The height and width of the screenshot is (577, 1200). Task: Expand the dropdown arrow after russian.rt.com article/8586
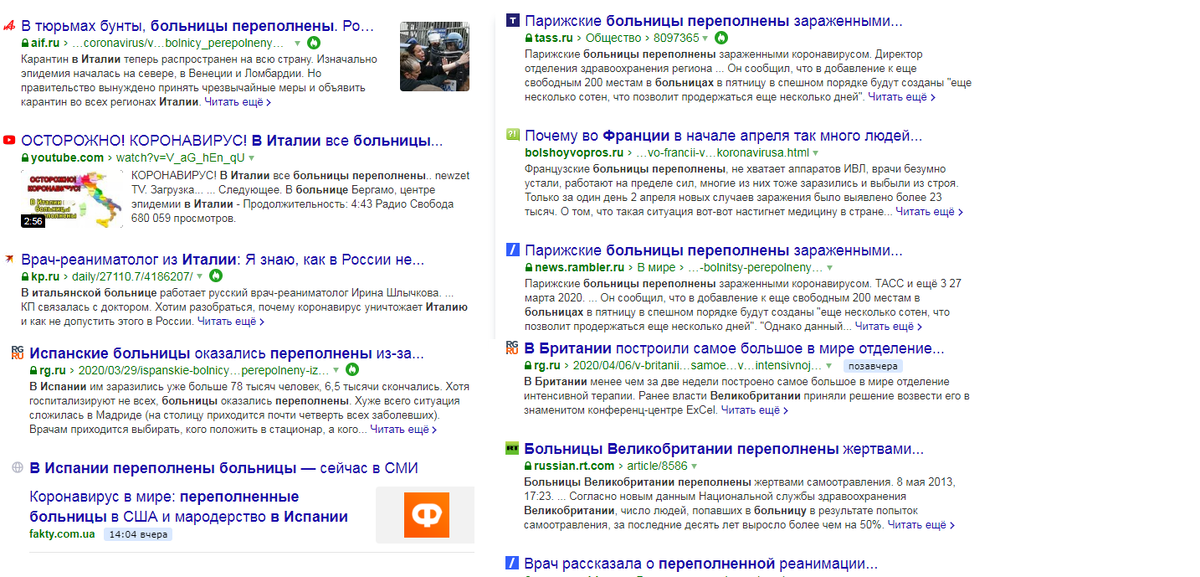click(692, 467)
